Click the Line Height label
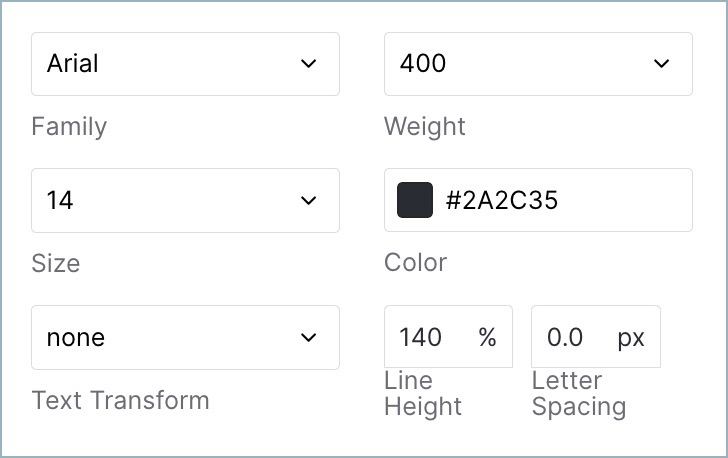Image resolution: width=728 pixels, height=458 pixels. 422,394
